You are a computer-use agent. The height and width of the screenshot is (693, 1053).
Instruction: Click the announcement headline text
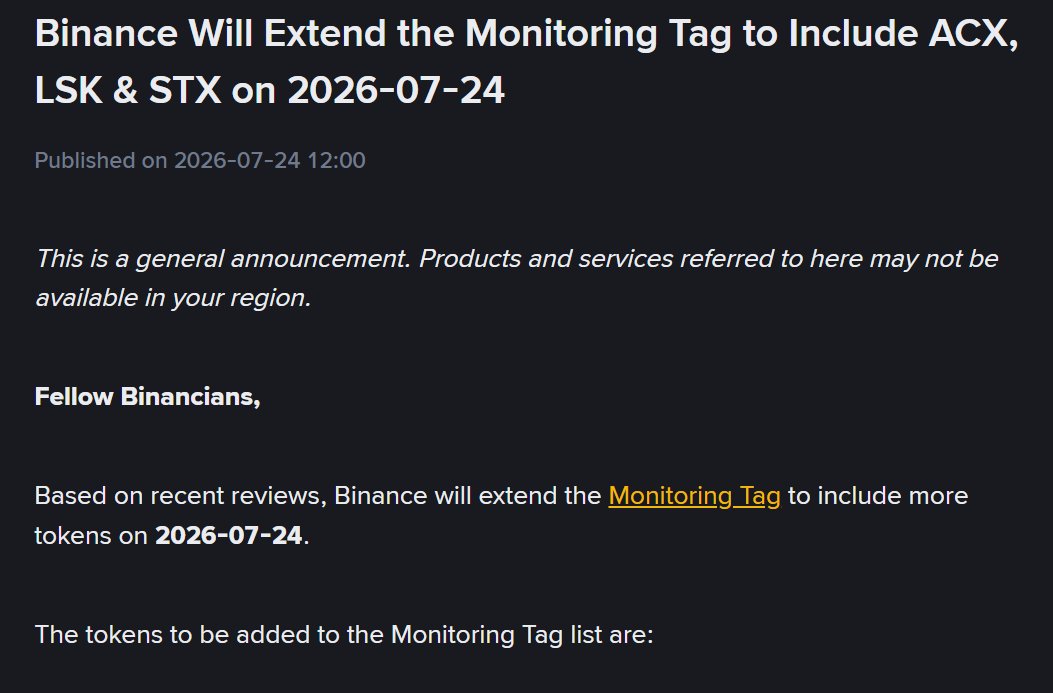pyautogui.click(x=526, y=61)
